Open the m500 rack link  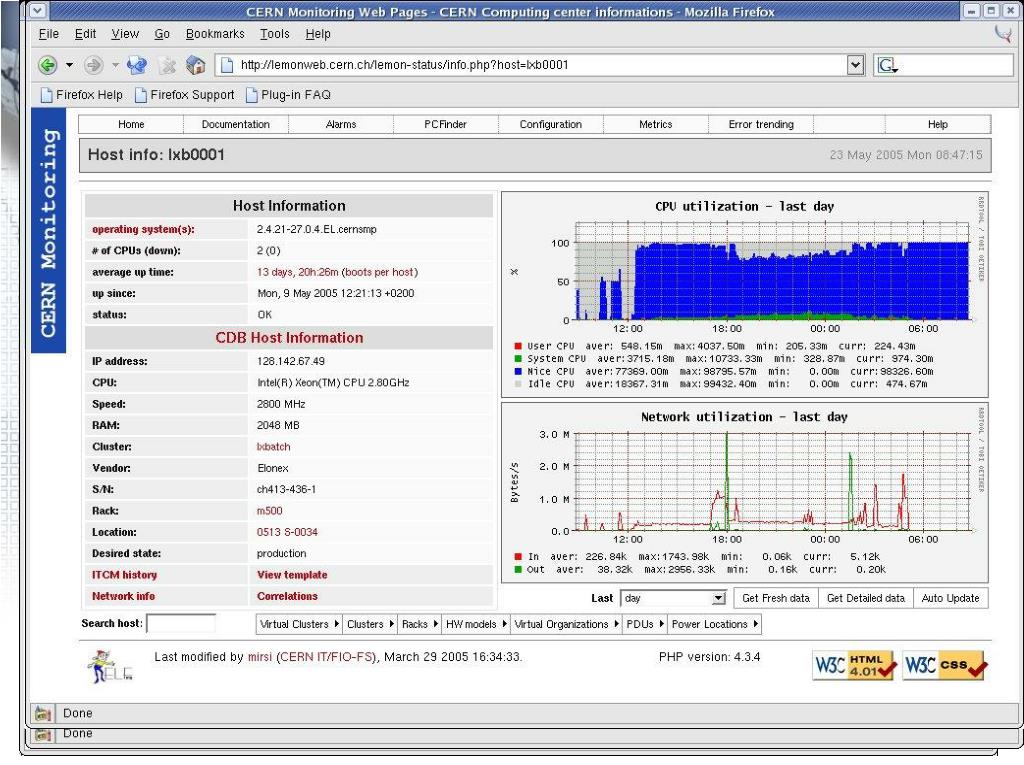[270, 511]
